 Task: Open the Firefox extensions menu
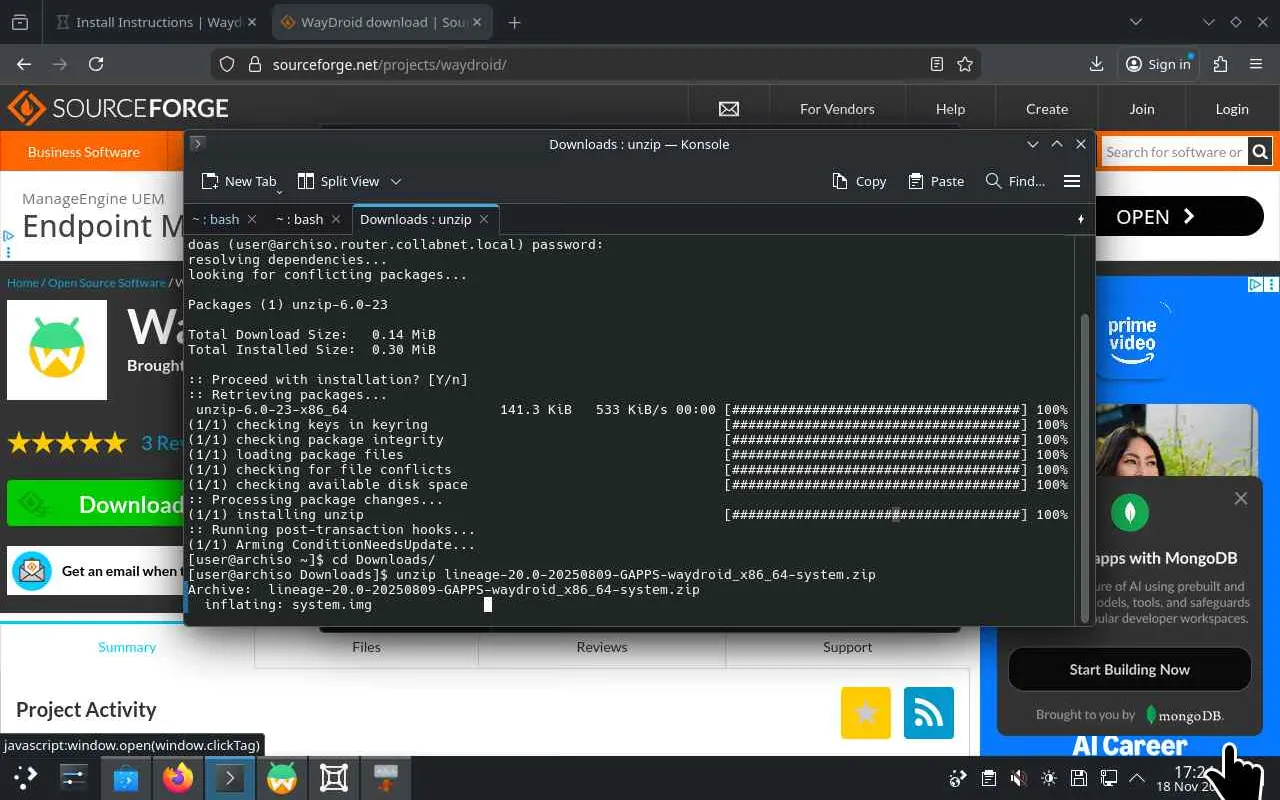[1220, 64]
